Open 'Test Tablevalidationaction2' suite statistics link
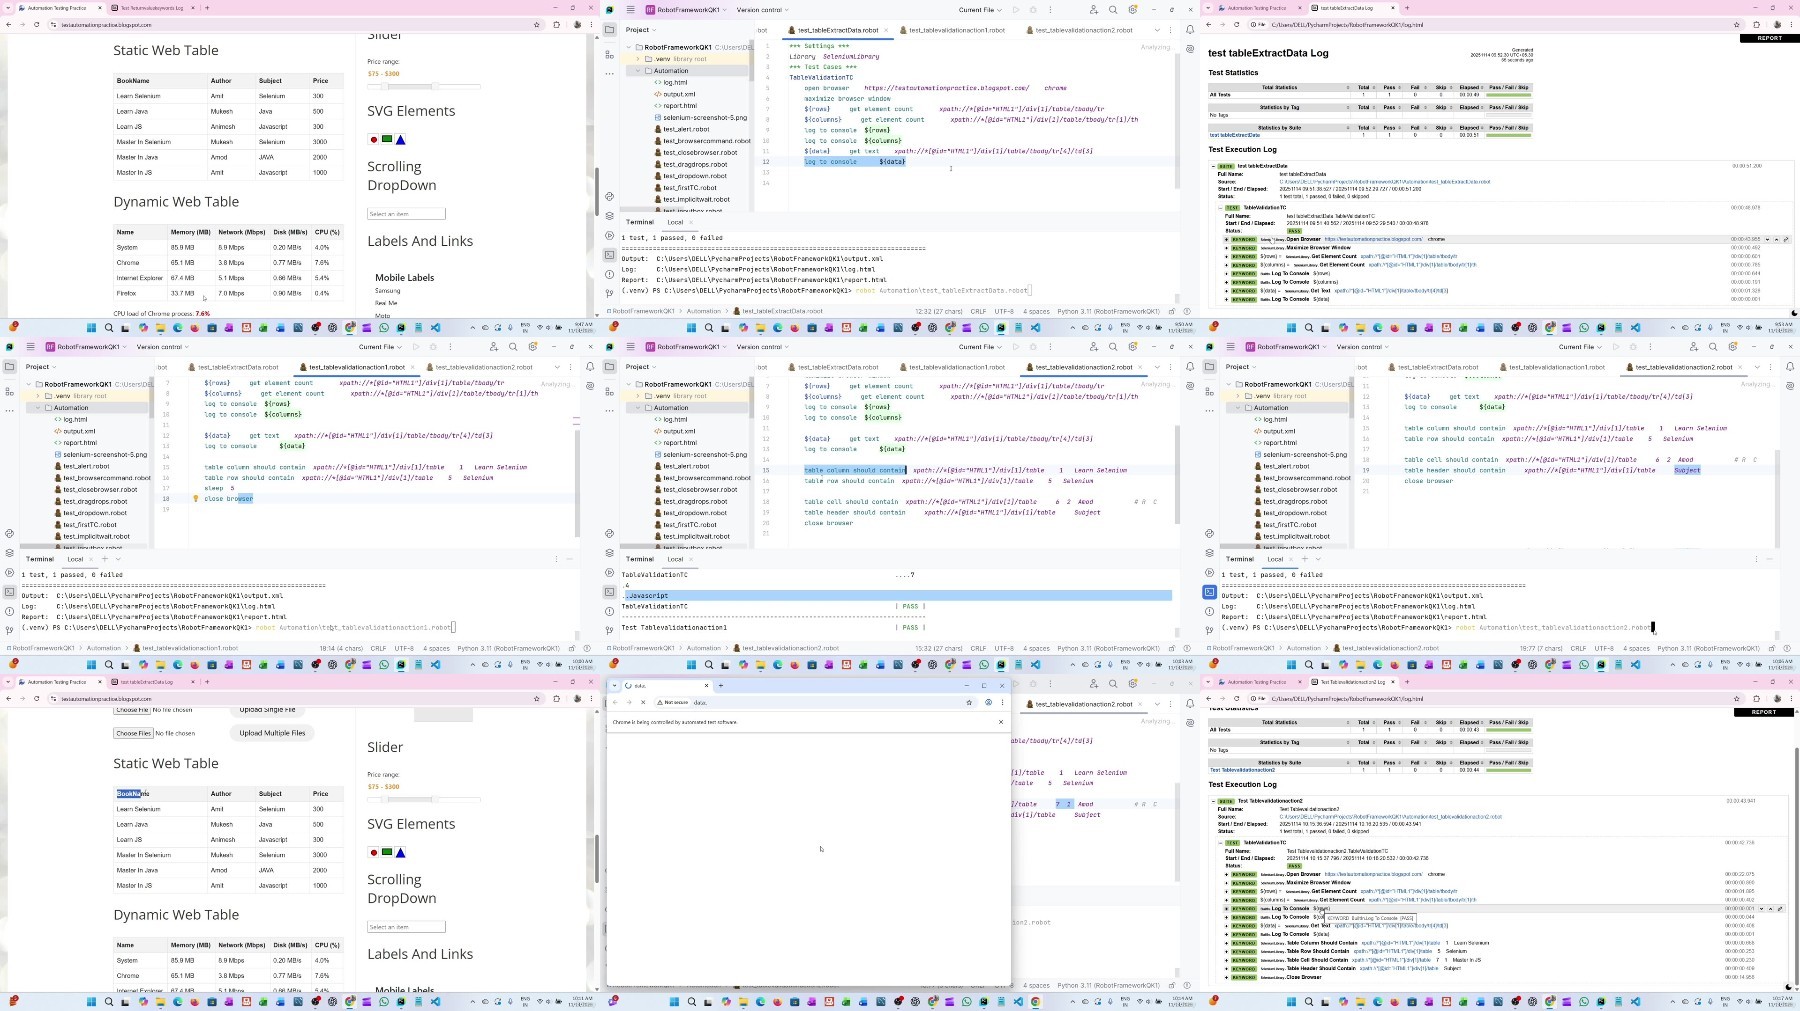 tap(1243, 770)
